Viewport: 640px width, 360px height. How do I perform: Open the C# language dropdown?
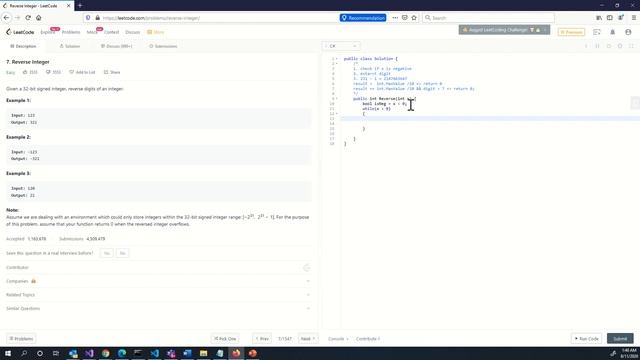tap(342, 46)
